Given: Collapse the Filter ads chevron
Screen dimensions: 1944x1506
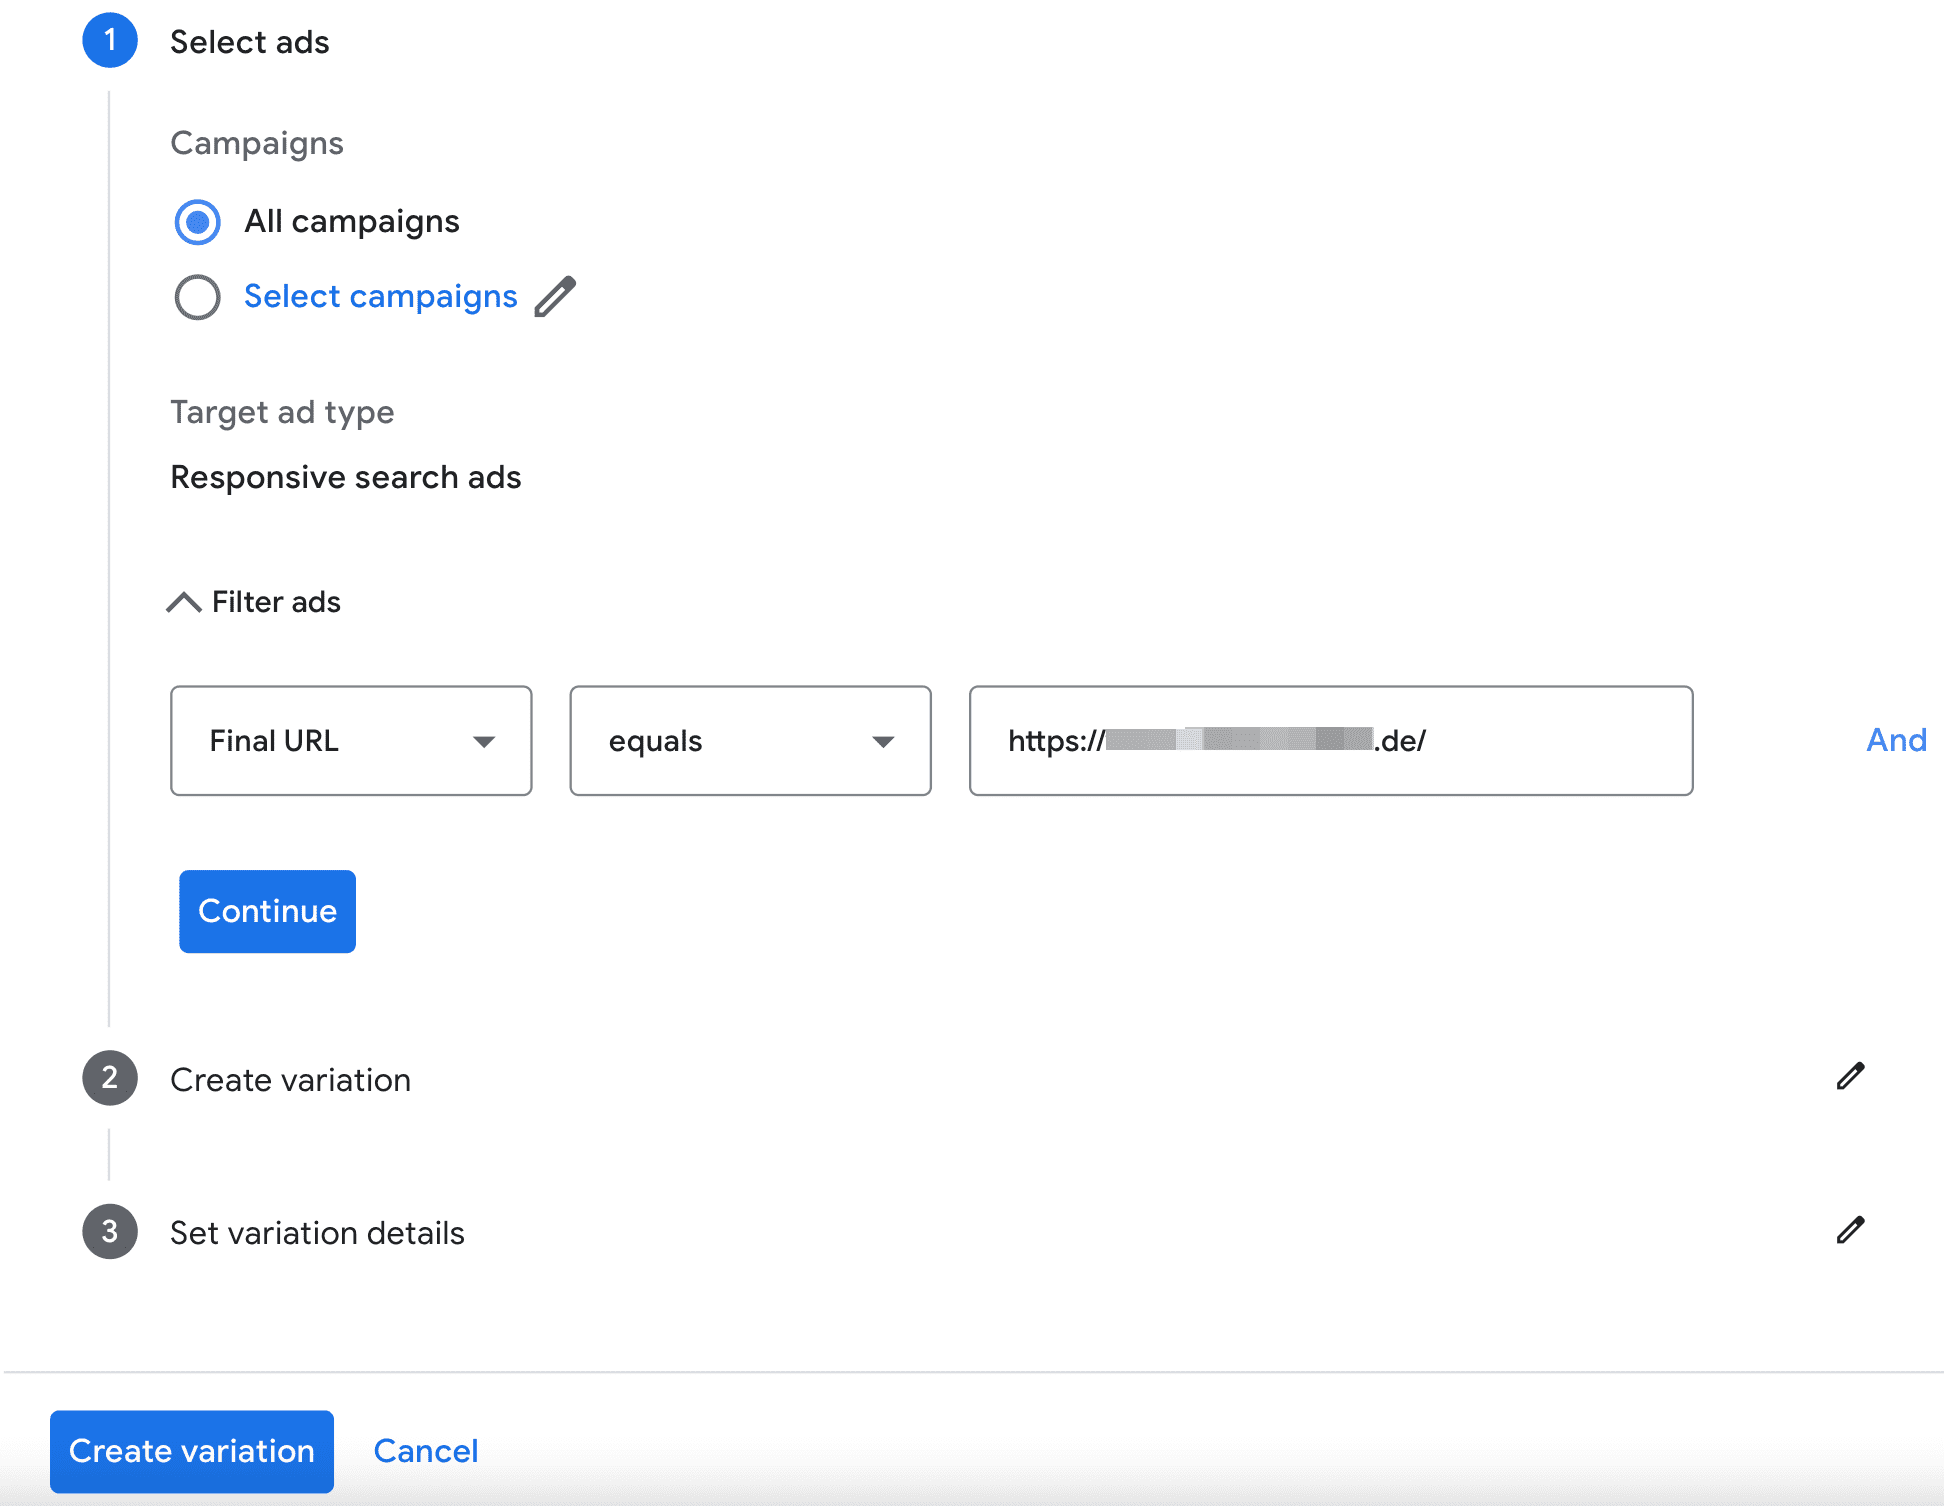Looking at the screenshot, I should click(x=184, y=602).
